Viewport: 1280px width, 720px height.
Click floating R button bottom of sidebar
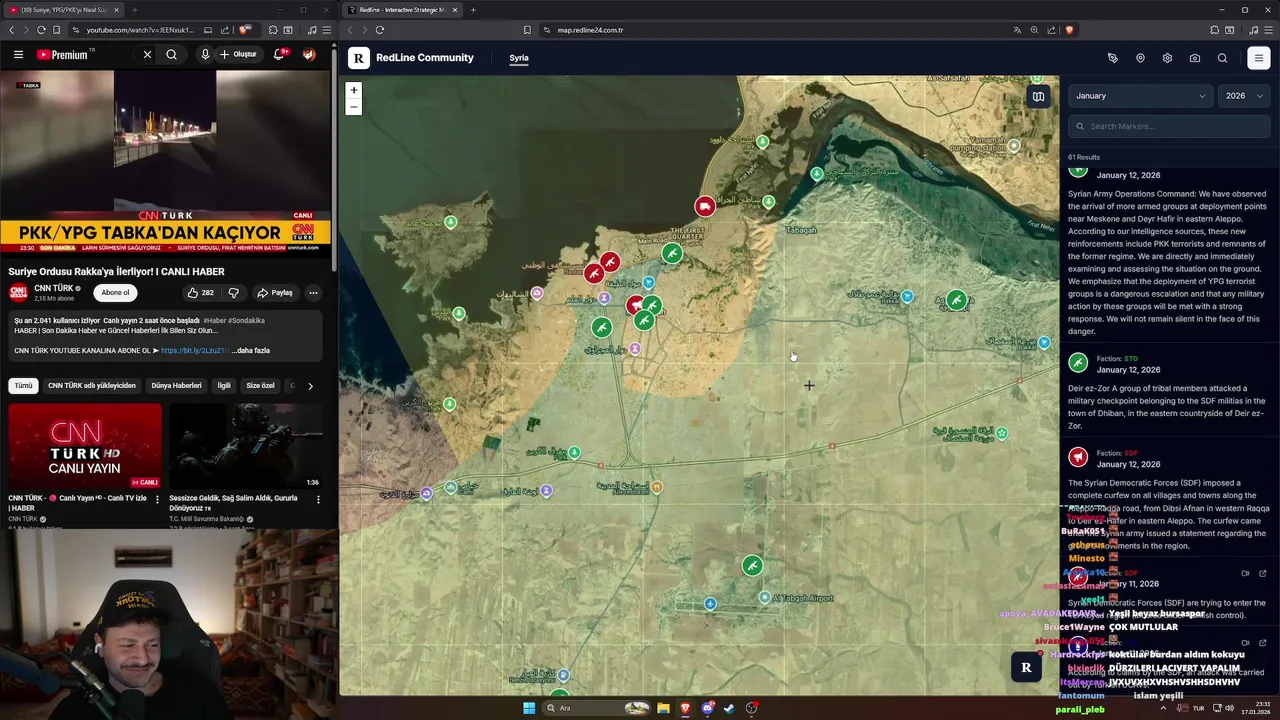[1026, 668]
